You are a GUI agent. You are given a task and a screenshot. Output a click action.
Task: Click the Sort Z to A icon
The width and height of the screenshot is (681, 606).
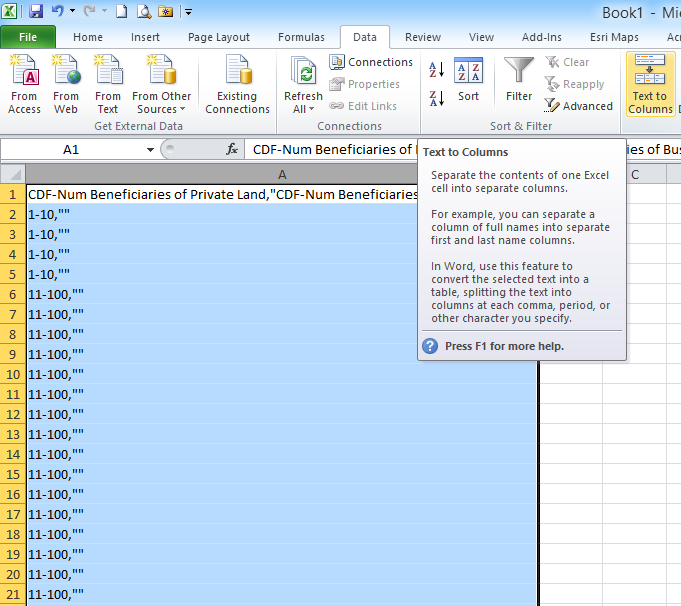pos(436,98)
